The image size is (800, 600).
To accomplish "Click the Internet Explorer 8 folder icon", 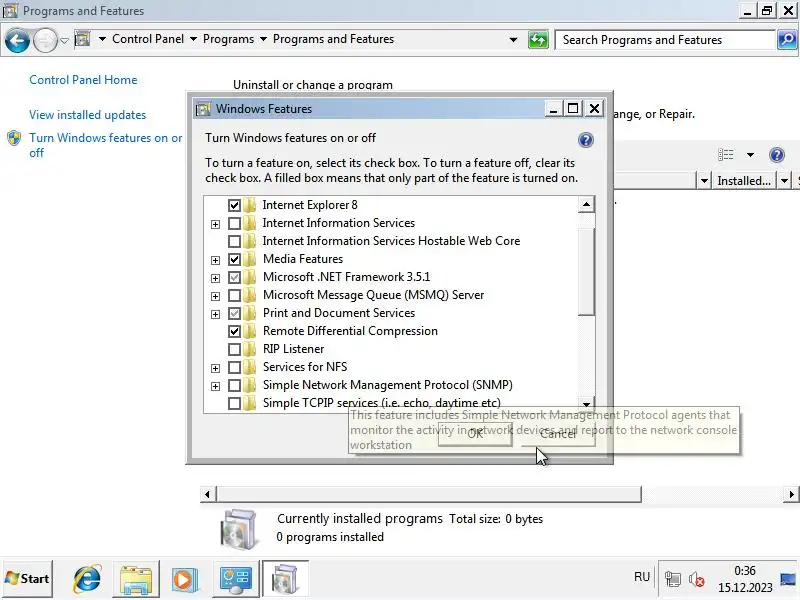I will [249, 205].
